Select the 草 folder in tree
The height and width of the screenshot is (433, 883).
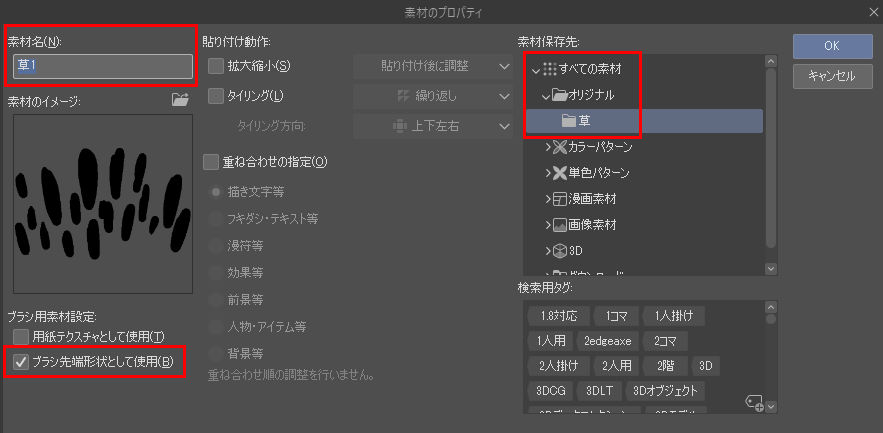pyautogui.click(x=644, y=121)
